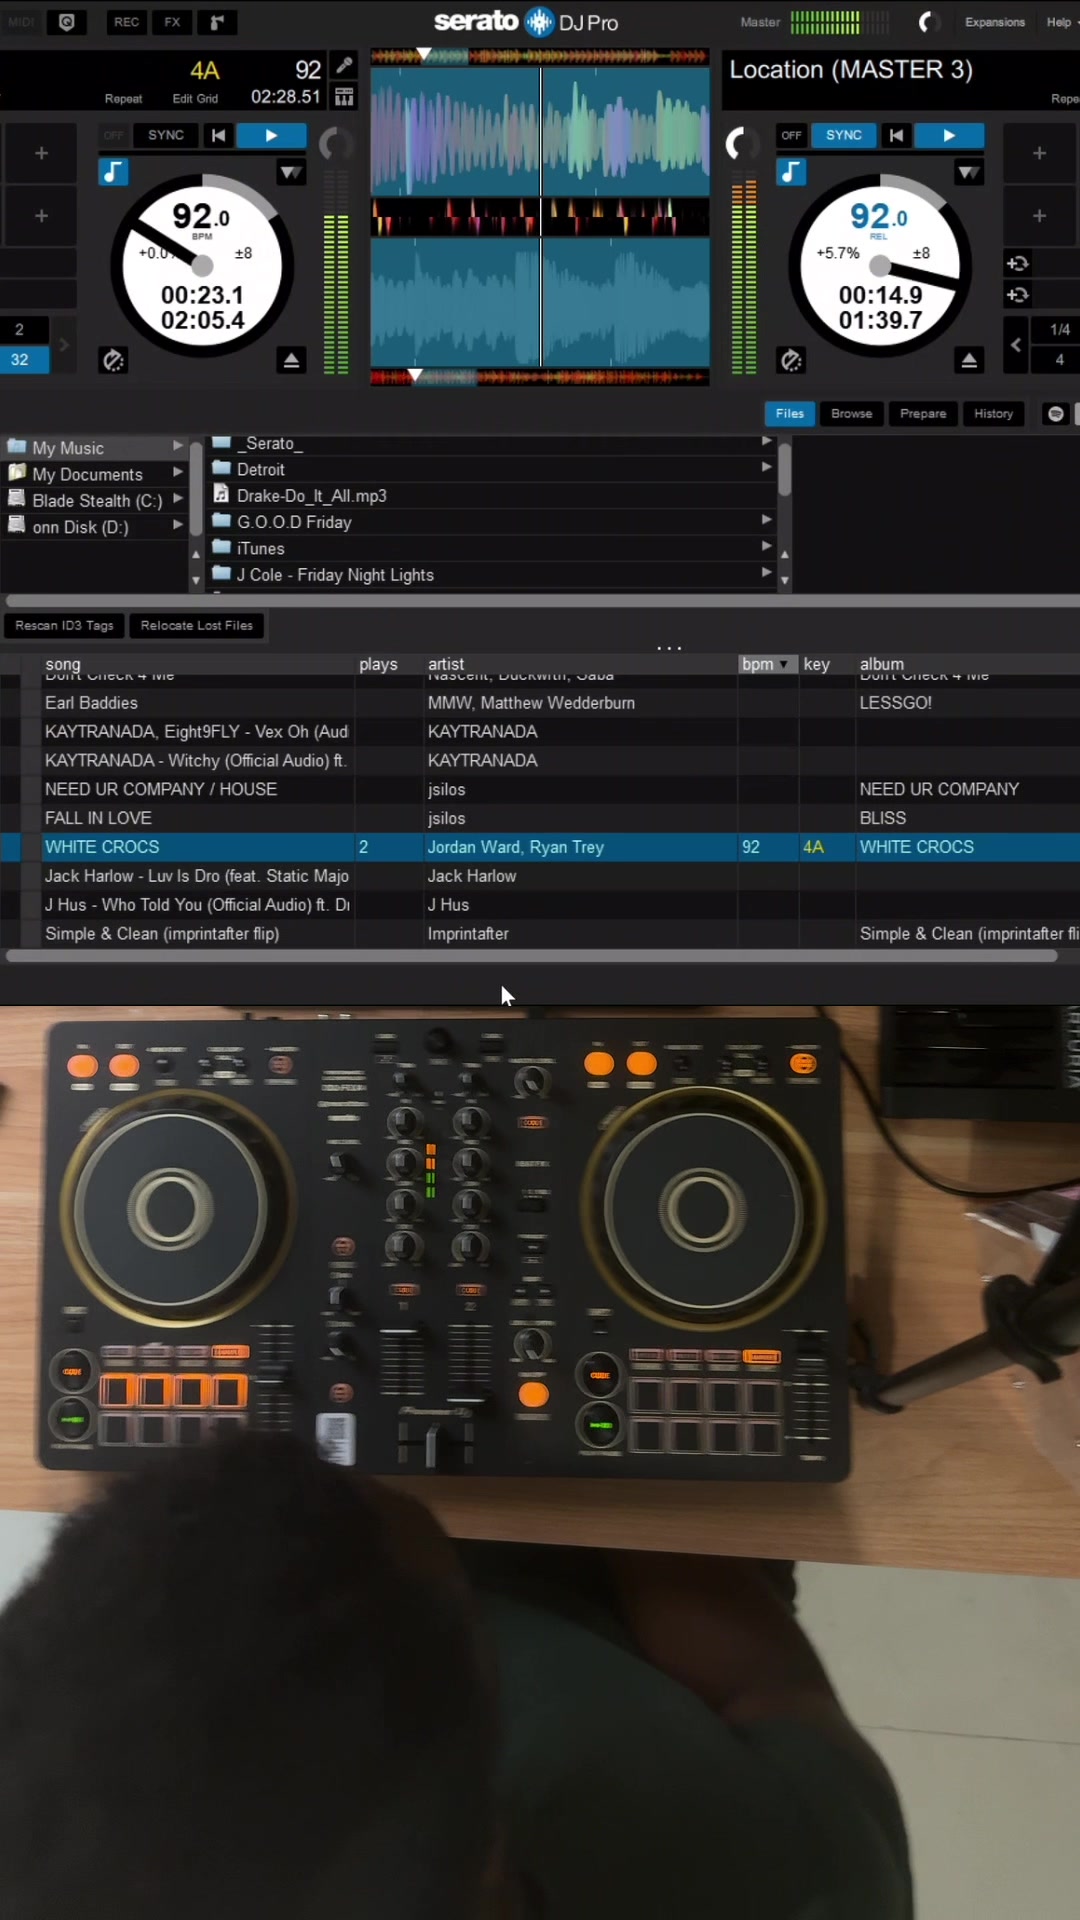Expand the Detroit folder arrow

[x=766, y=468]
